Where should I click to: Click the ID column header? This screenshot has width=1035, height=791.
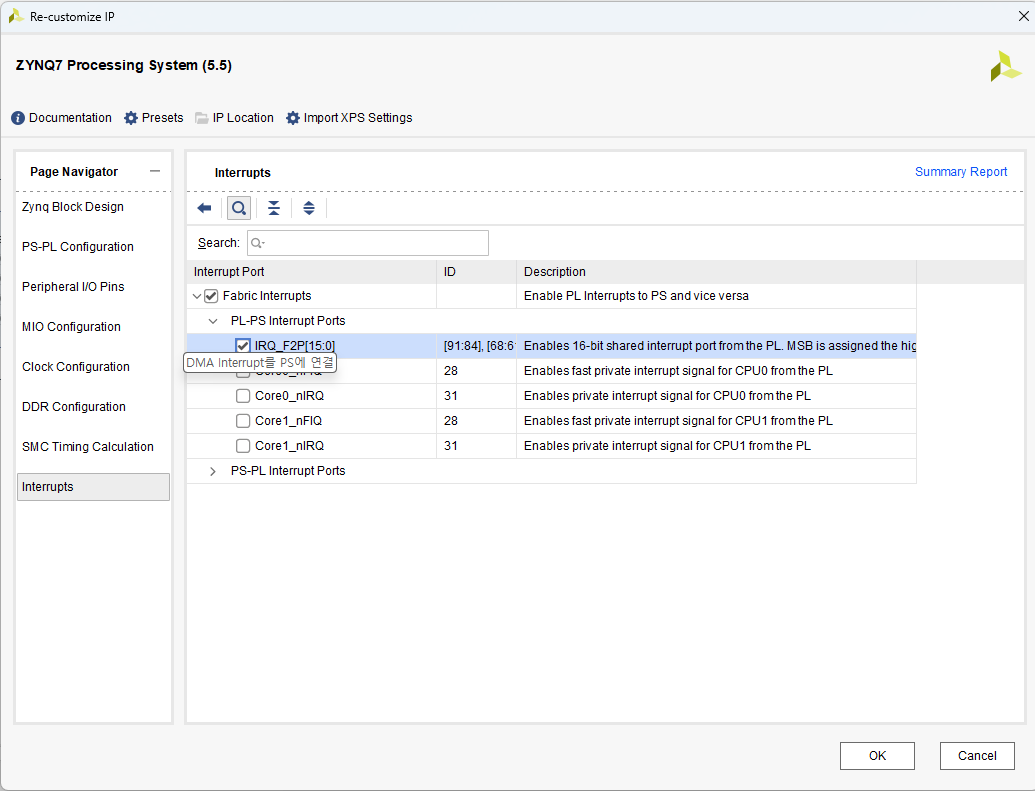[476, 272]
